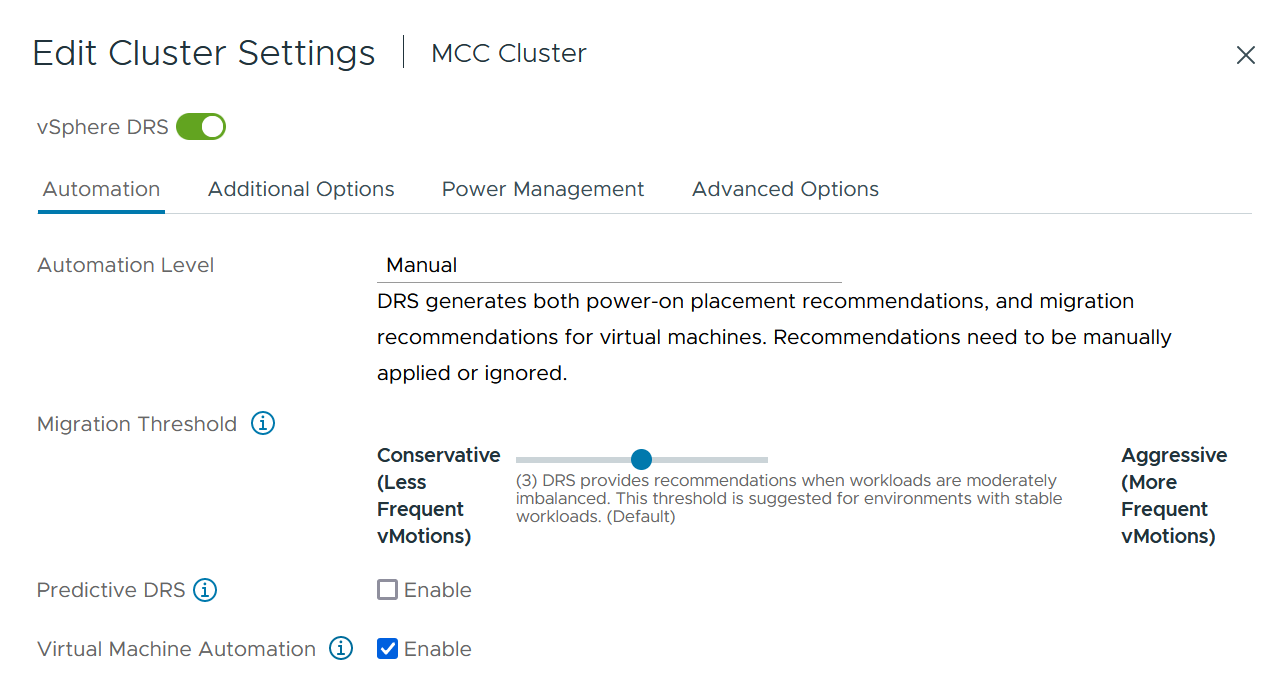Go to the Advanced Options tab

(785, 189)
